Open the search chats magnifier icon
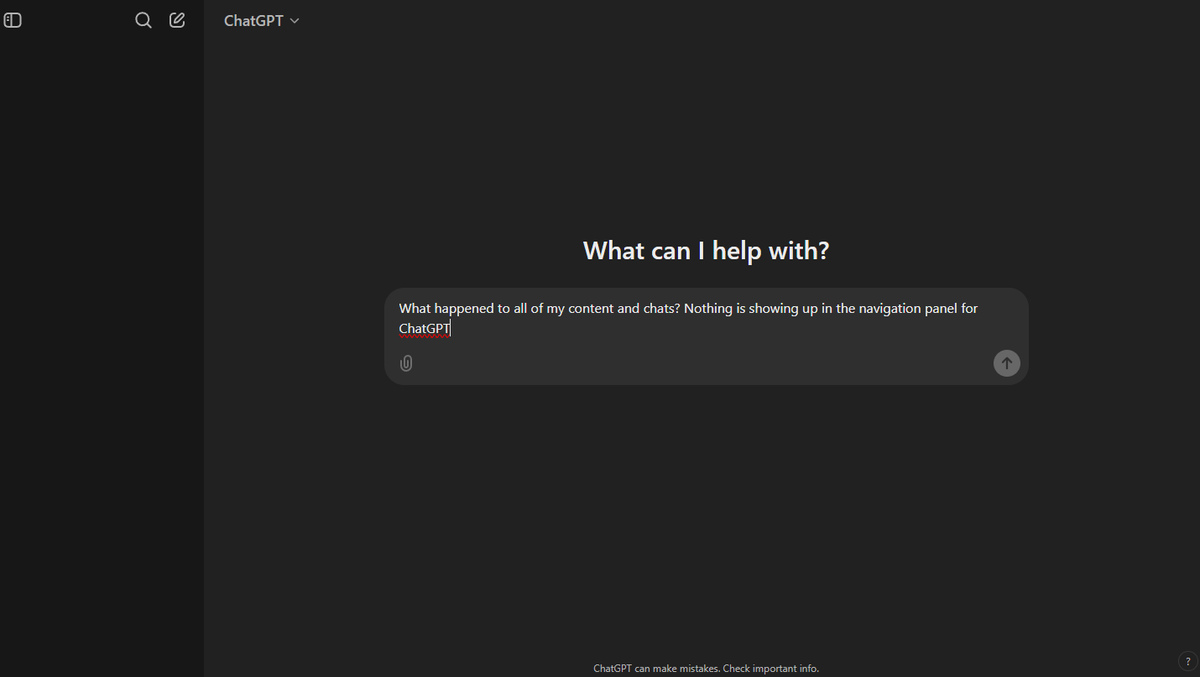 (143, 20)
